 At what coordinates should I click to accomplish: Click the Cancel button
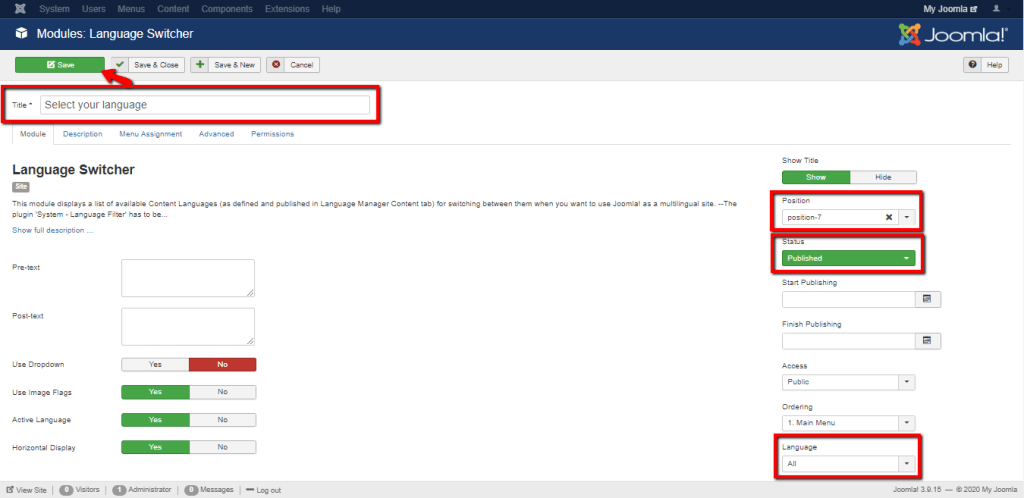[x=293, y=65]
